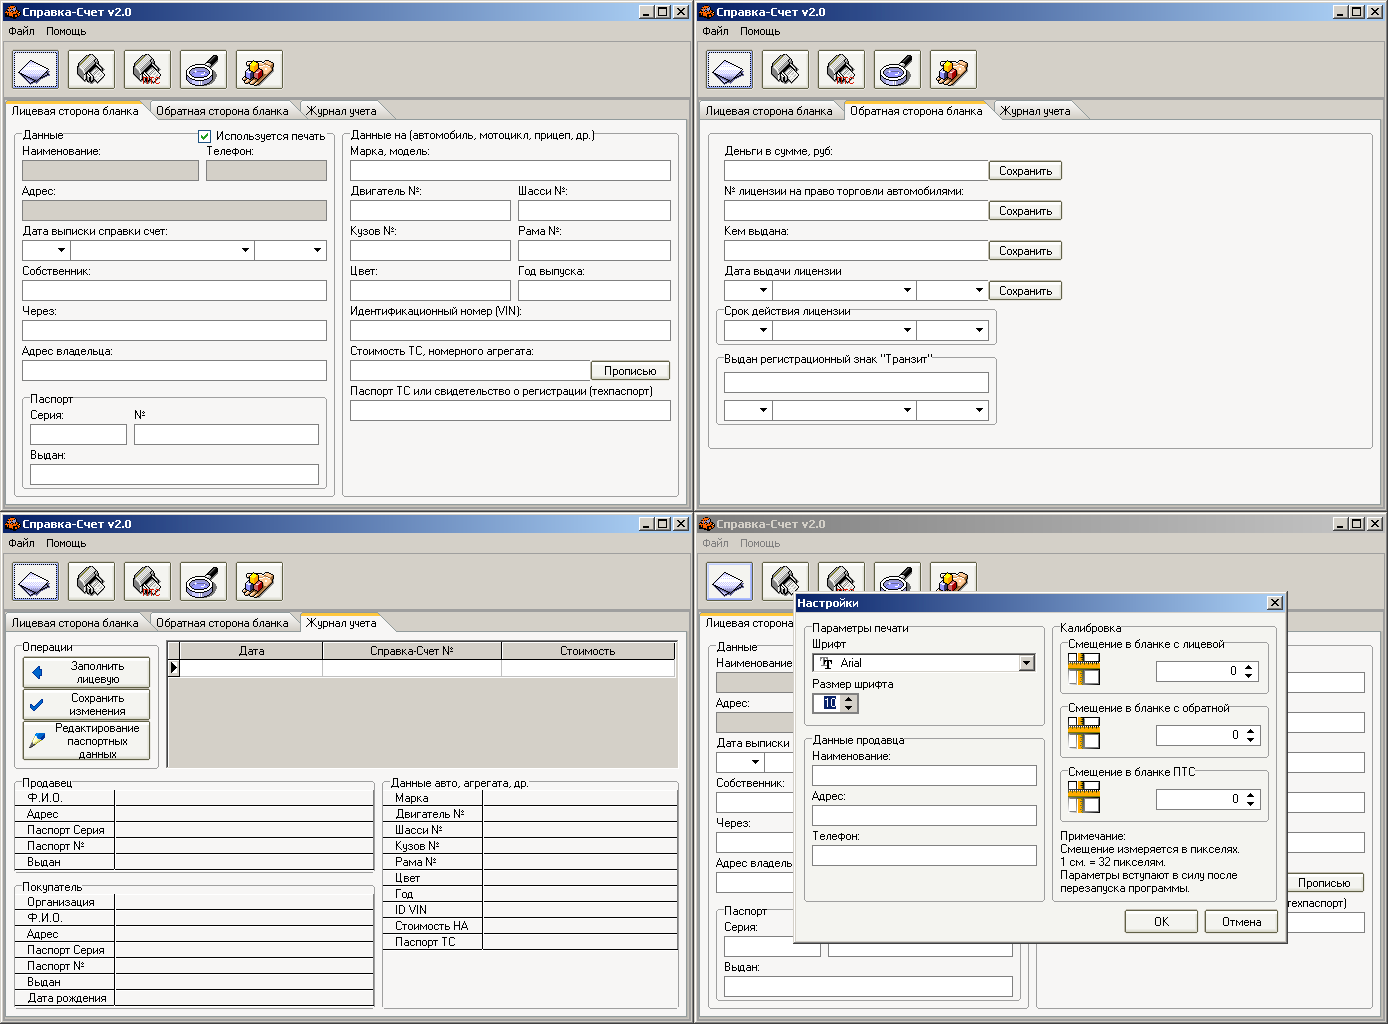This screenshot has width=1388, height=1024.
Task: Click the 'Деньги в сумме, руб' input field
Action: [x=855, y=171]
